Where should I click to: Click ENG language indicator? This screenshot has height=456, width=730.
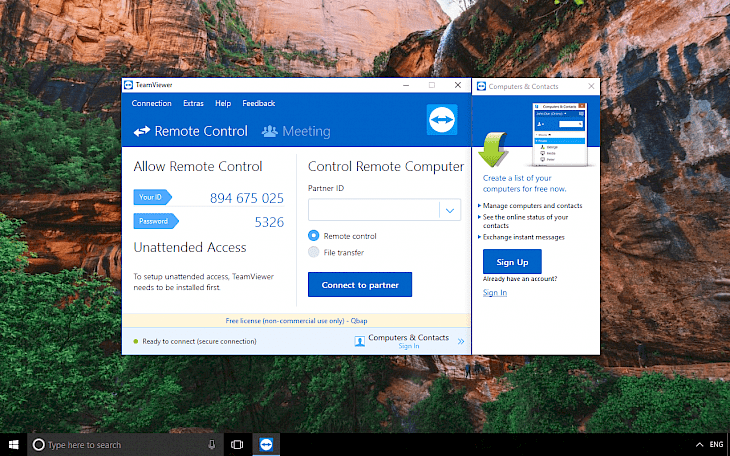pyautogui.click(x=716, y=444)
